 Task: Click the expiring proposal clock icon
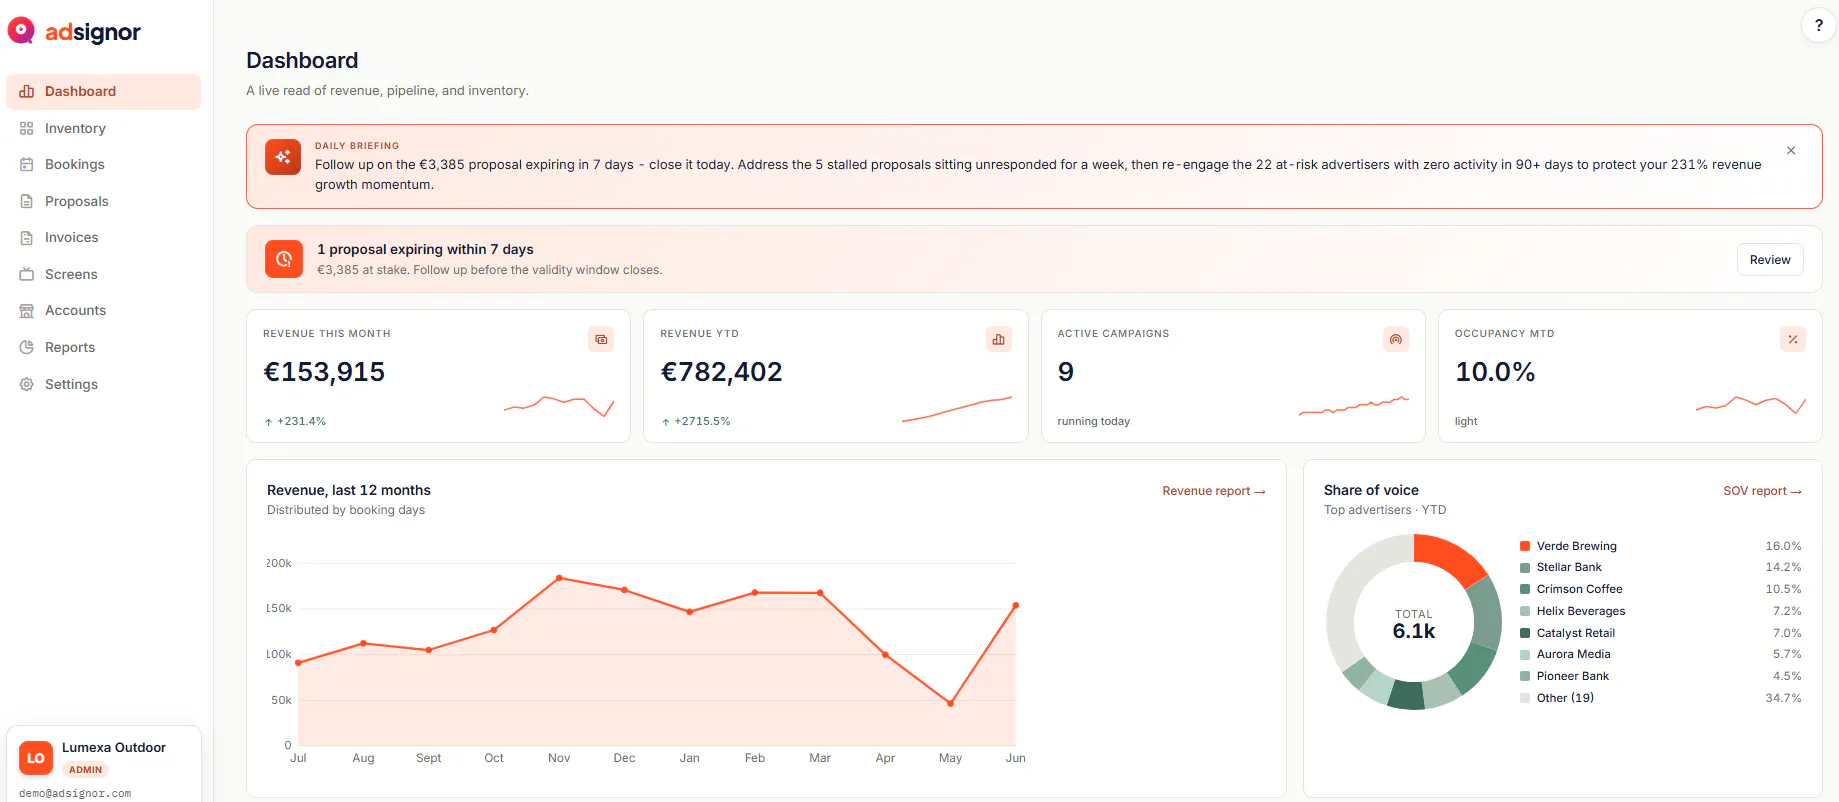pos(284,259)
